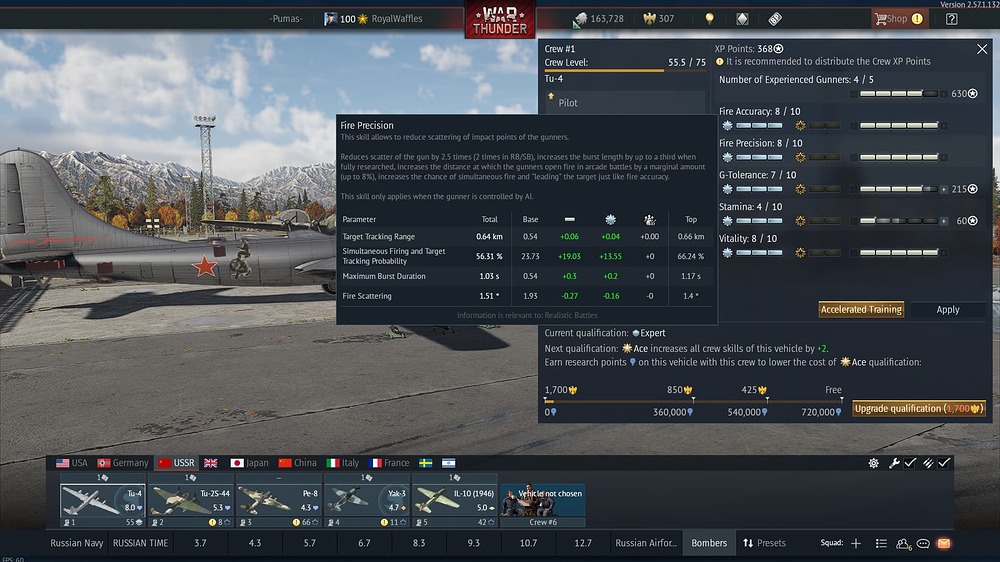Image resolution: width=1000 pixels, height=562 pixels.
Task: Select the 3.7 preset
Action: pos(200,543)
